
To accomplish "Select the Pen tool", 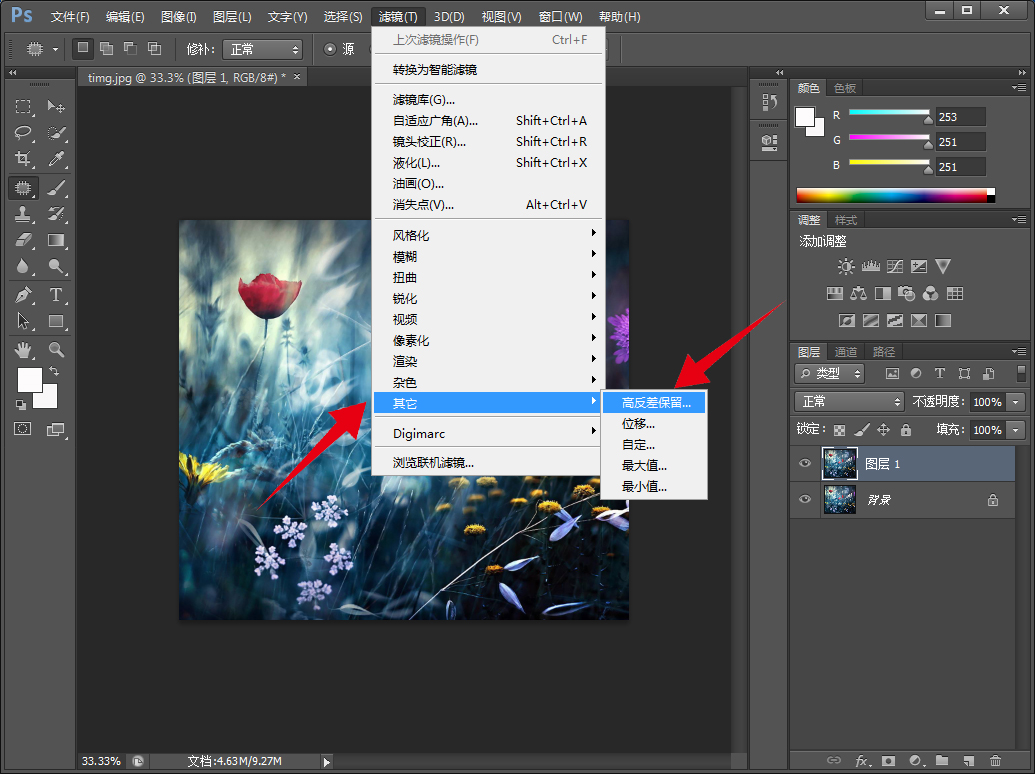I will click(23, 294).
